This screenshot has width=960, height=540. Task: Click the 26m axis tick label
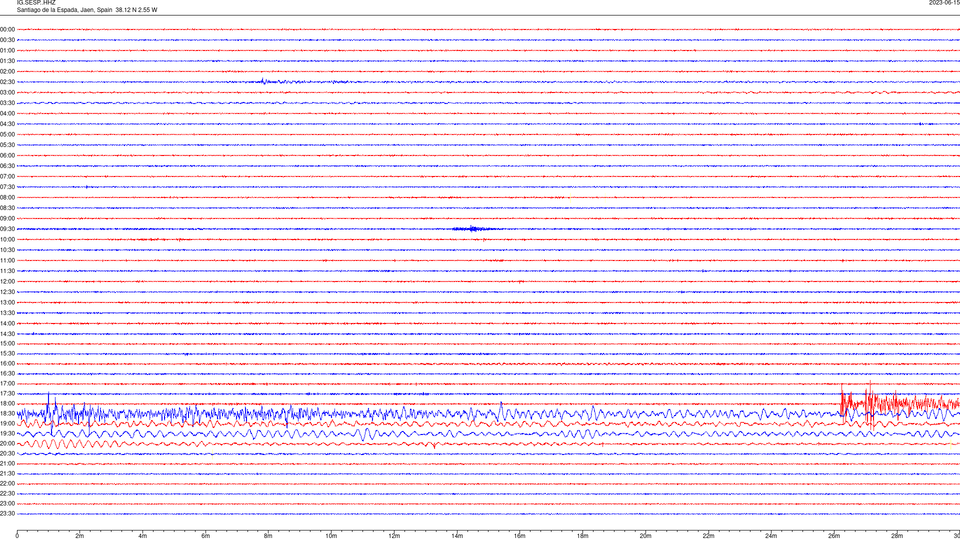834,536
